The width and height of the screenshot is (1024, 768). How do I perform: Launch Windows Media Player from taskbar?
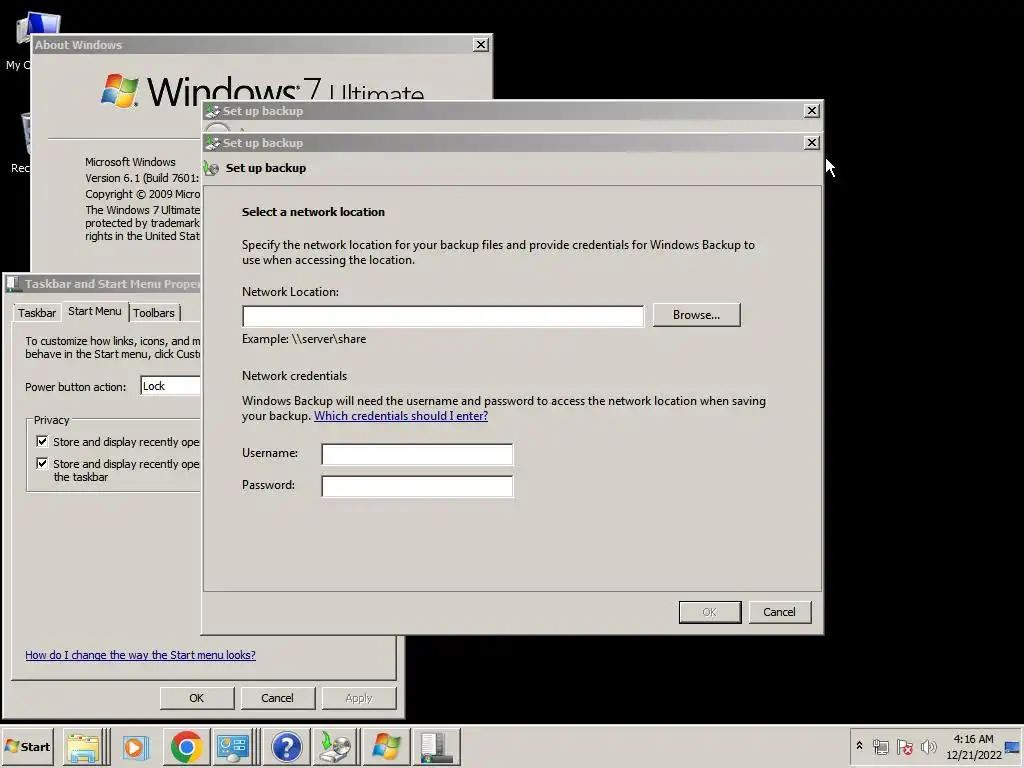click(x=136, y=746)
